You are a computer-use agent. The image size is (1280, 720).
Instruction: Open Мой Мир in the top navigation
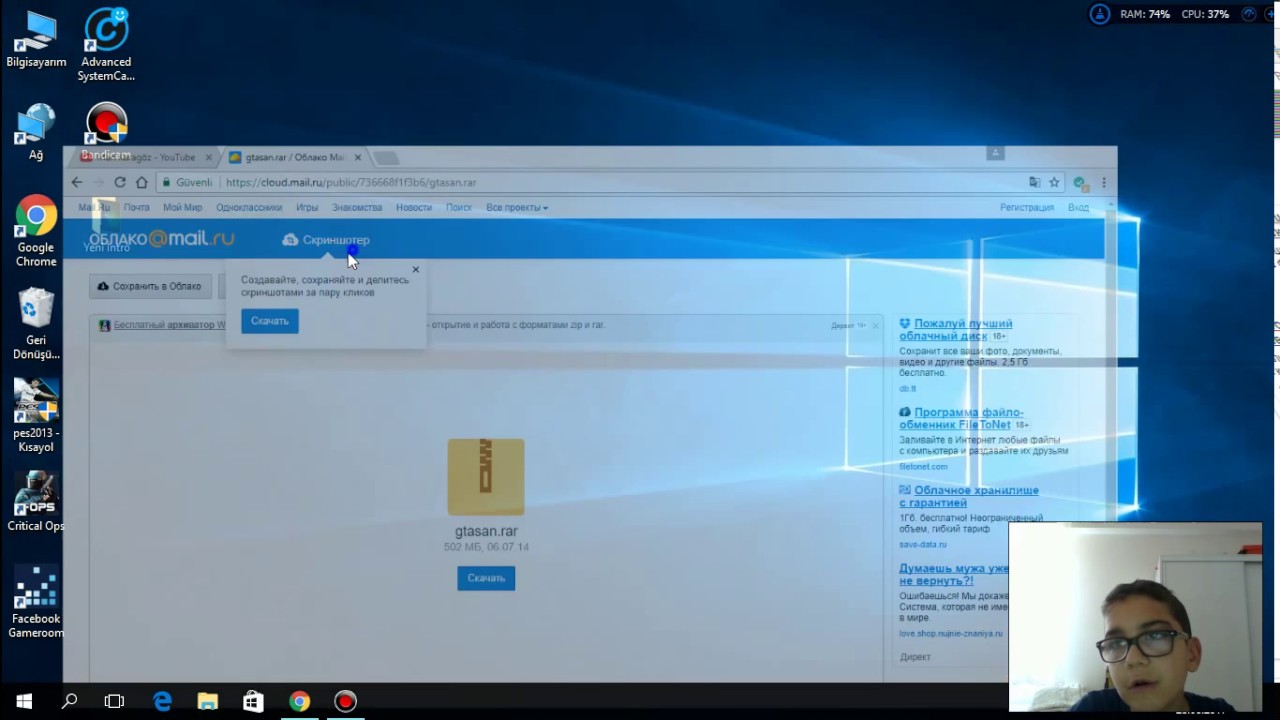[x=183, y=207]
